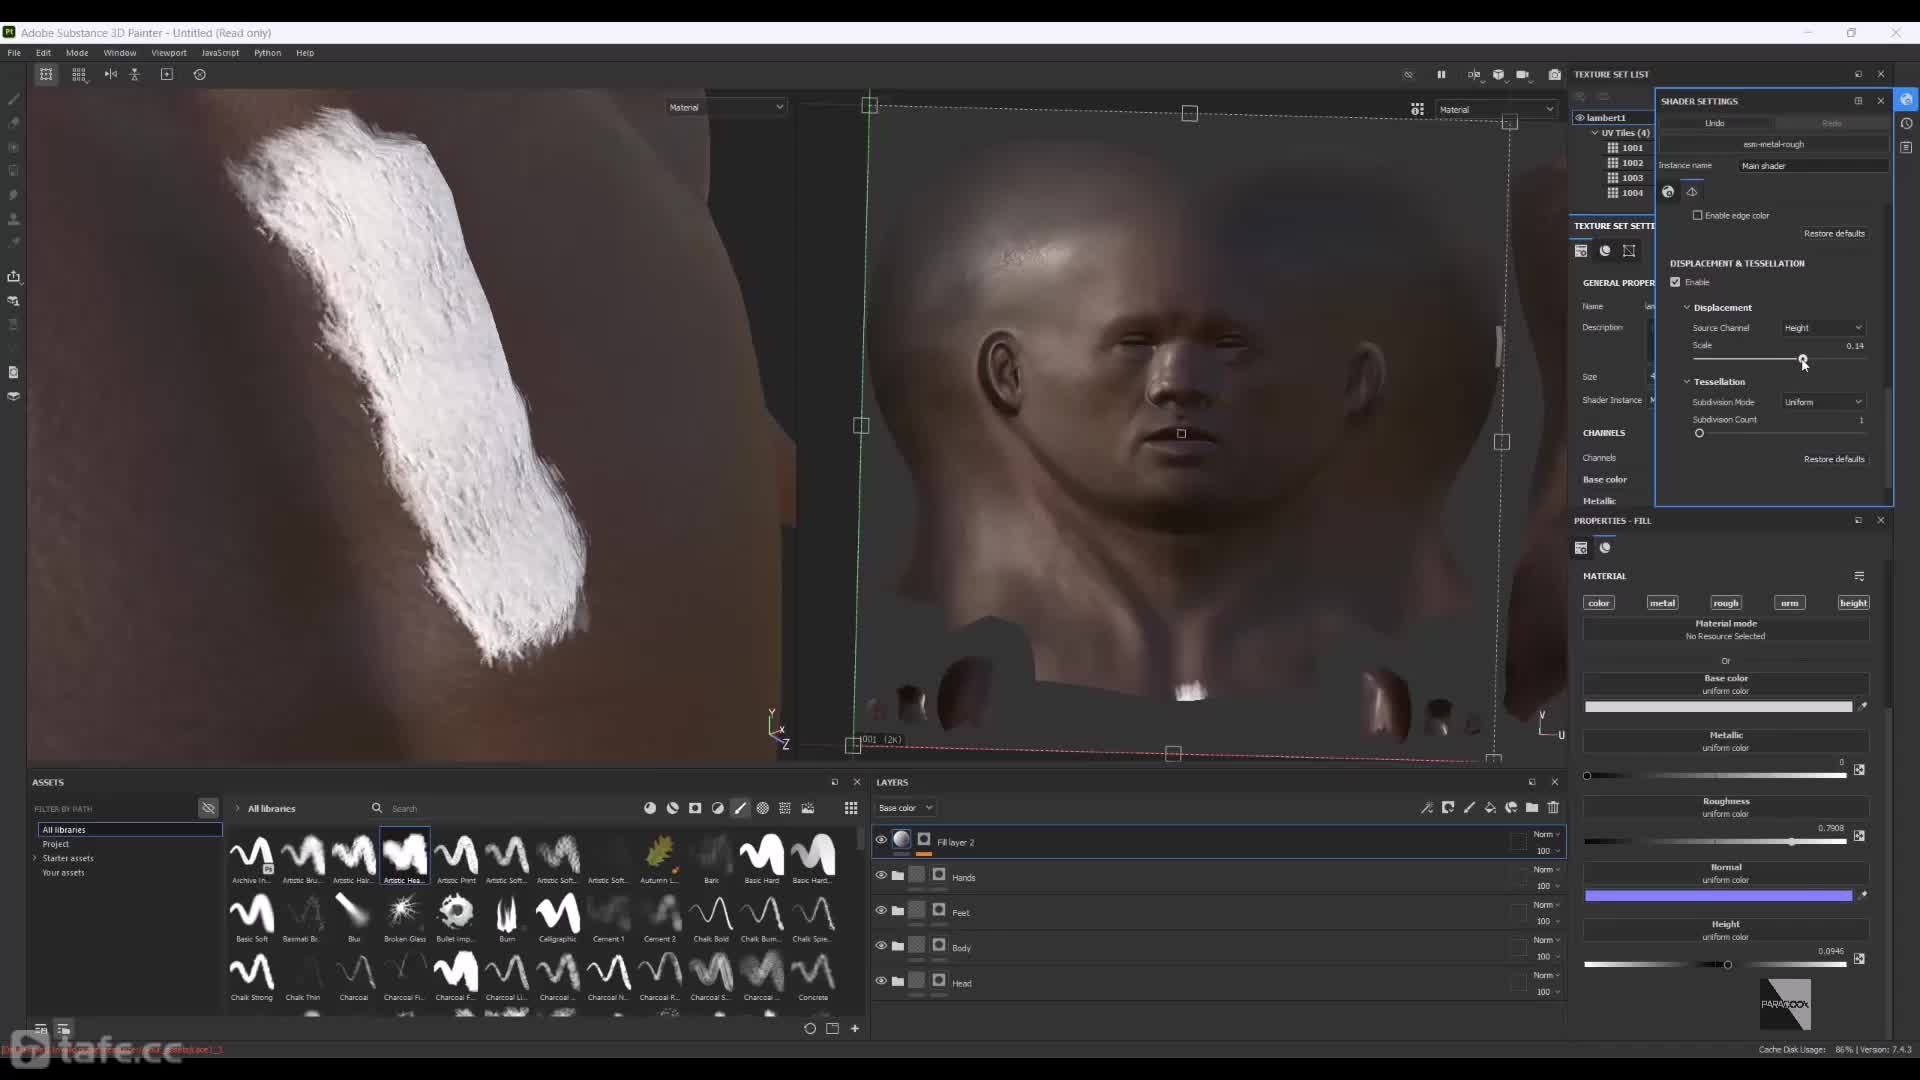Pause rendering in viewport toolbar

1441,75
